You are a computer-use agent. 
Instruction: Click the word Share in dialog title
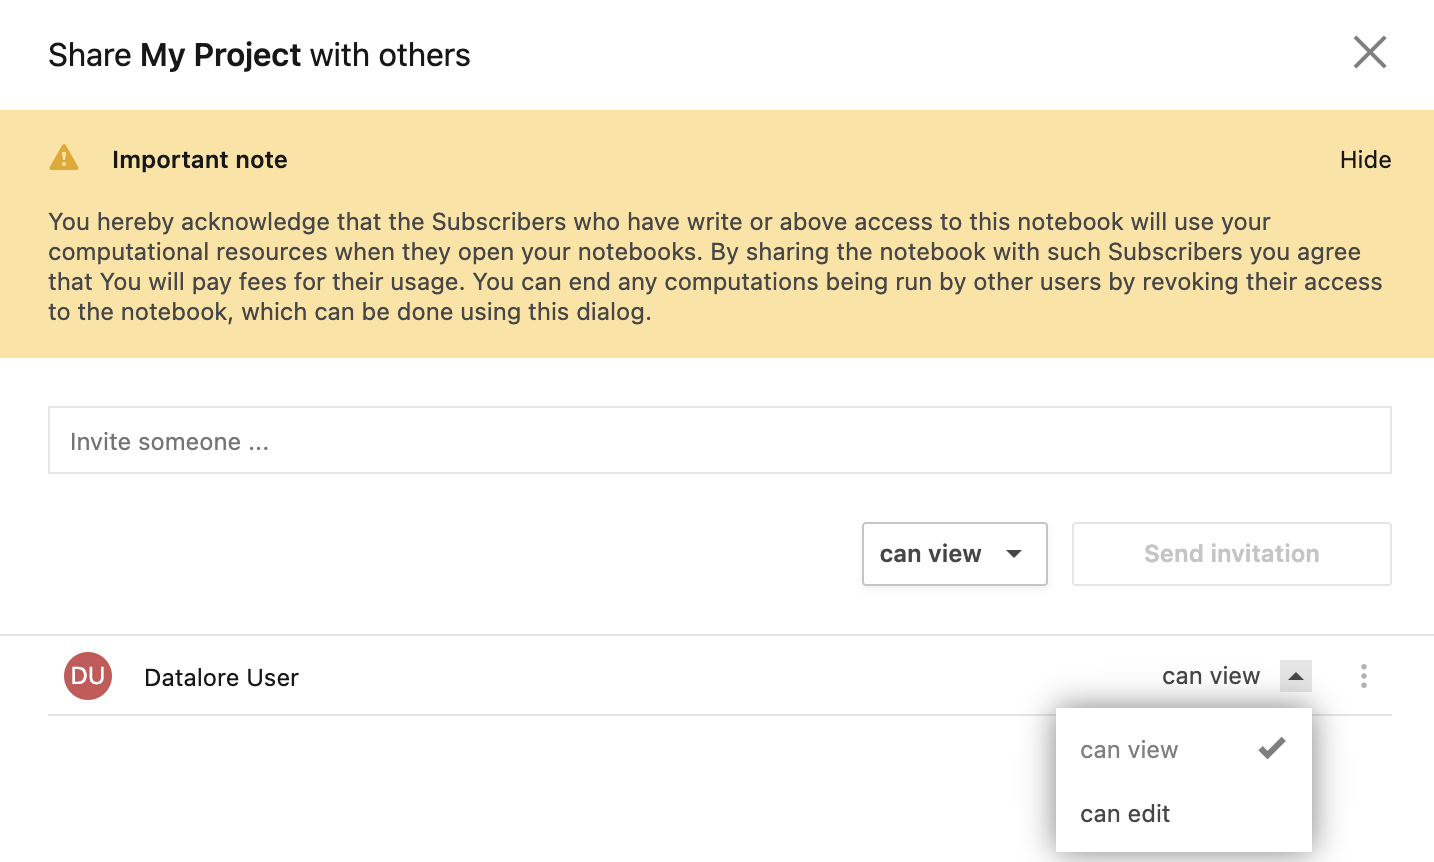[x=90, y=55]
